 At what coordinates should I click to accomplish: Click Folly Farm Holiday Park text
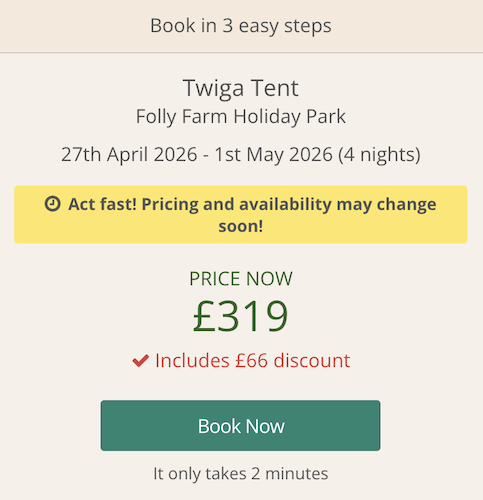[241, 117]
